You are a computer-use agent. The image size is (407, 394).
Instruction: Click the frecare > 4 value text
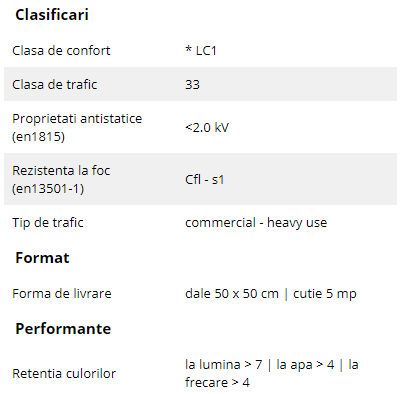tap(217, 383)
